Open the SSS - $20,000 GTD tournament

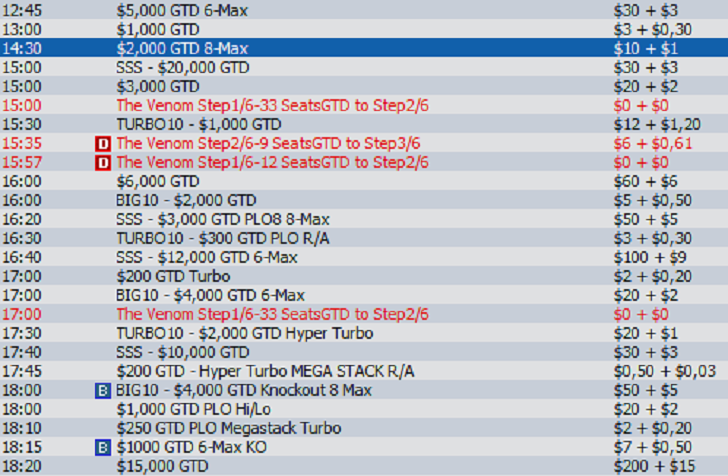click(x=183, y=68)
